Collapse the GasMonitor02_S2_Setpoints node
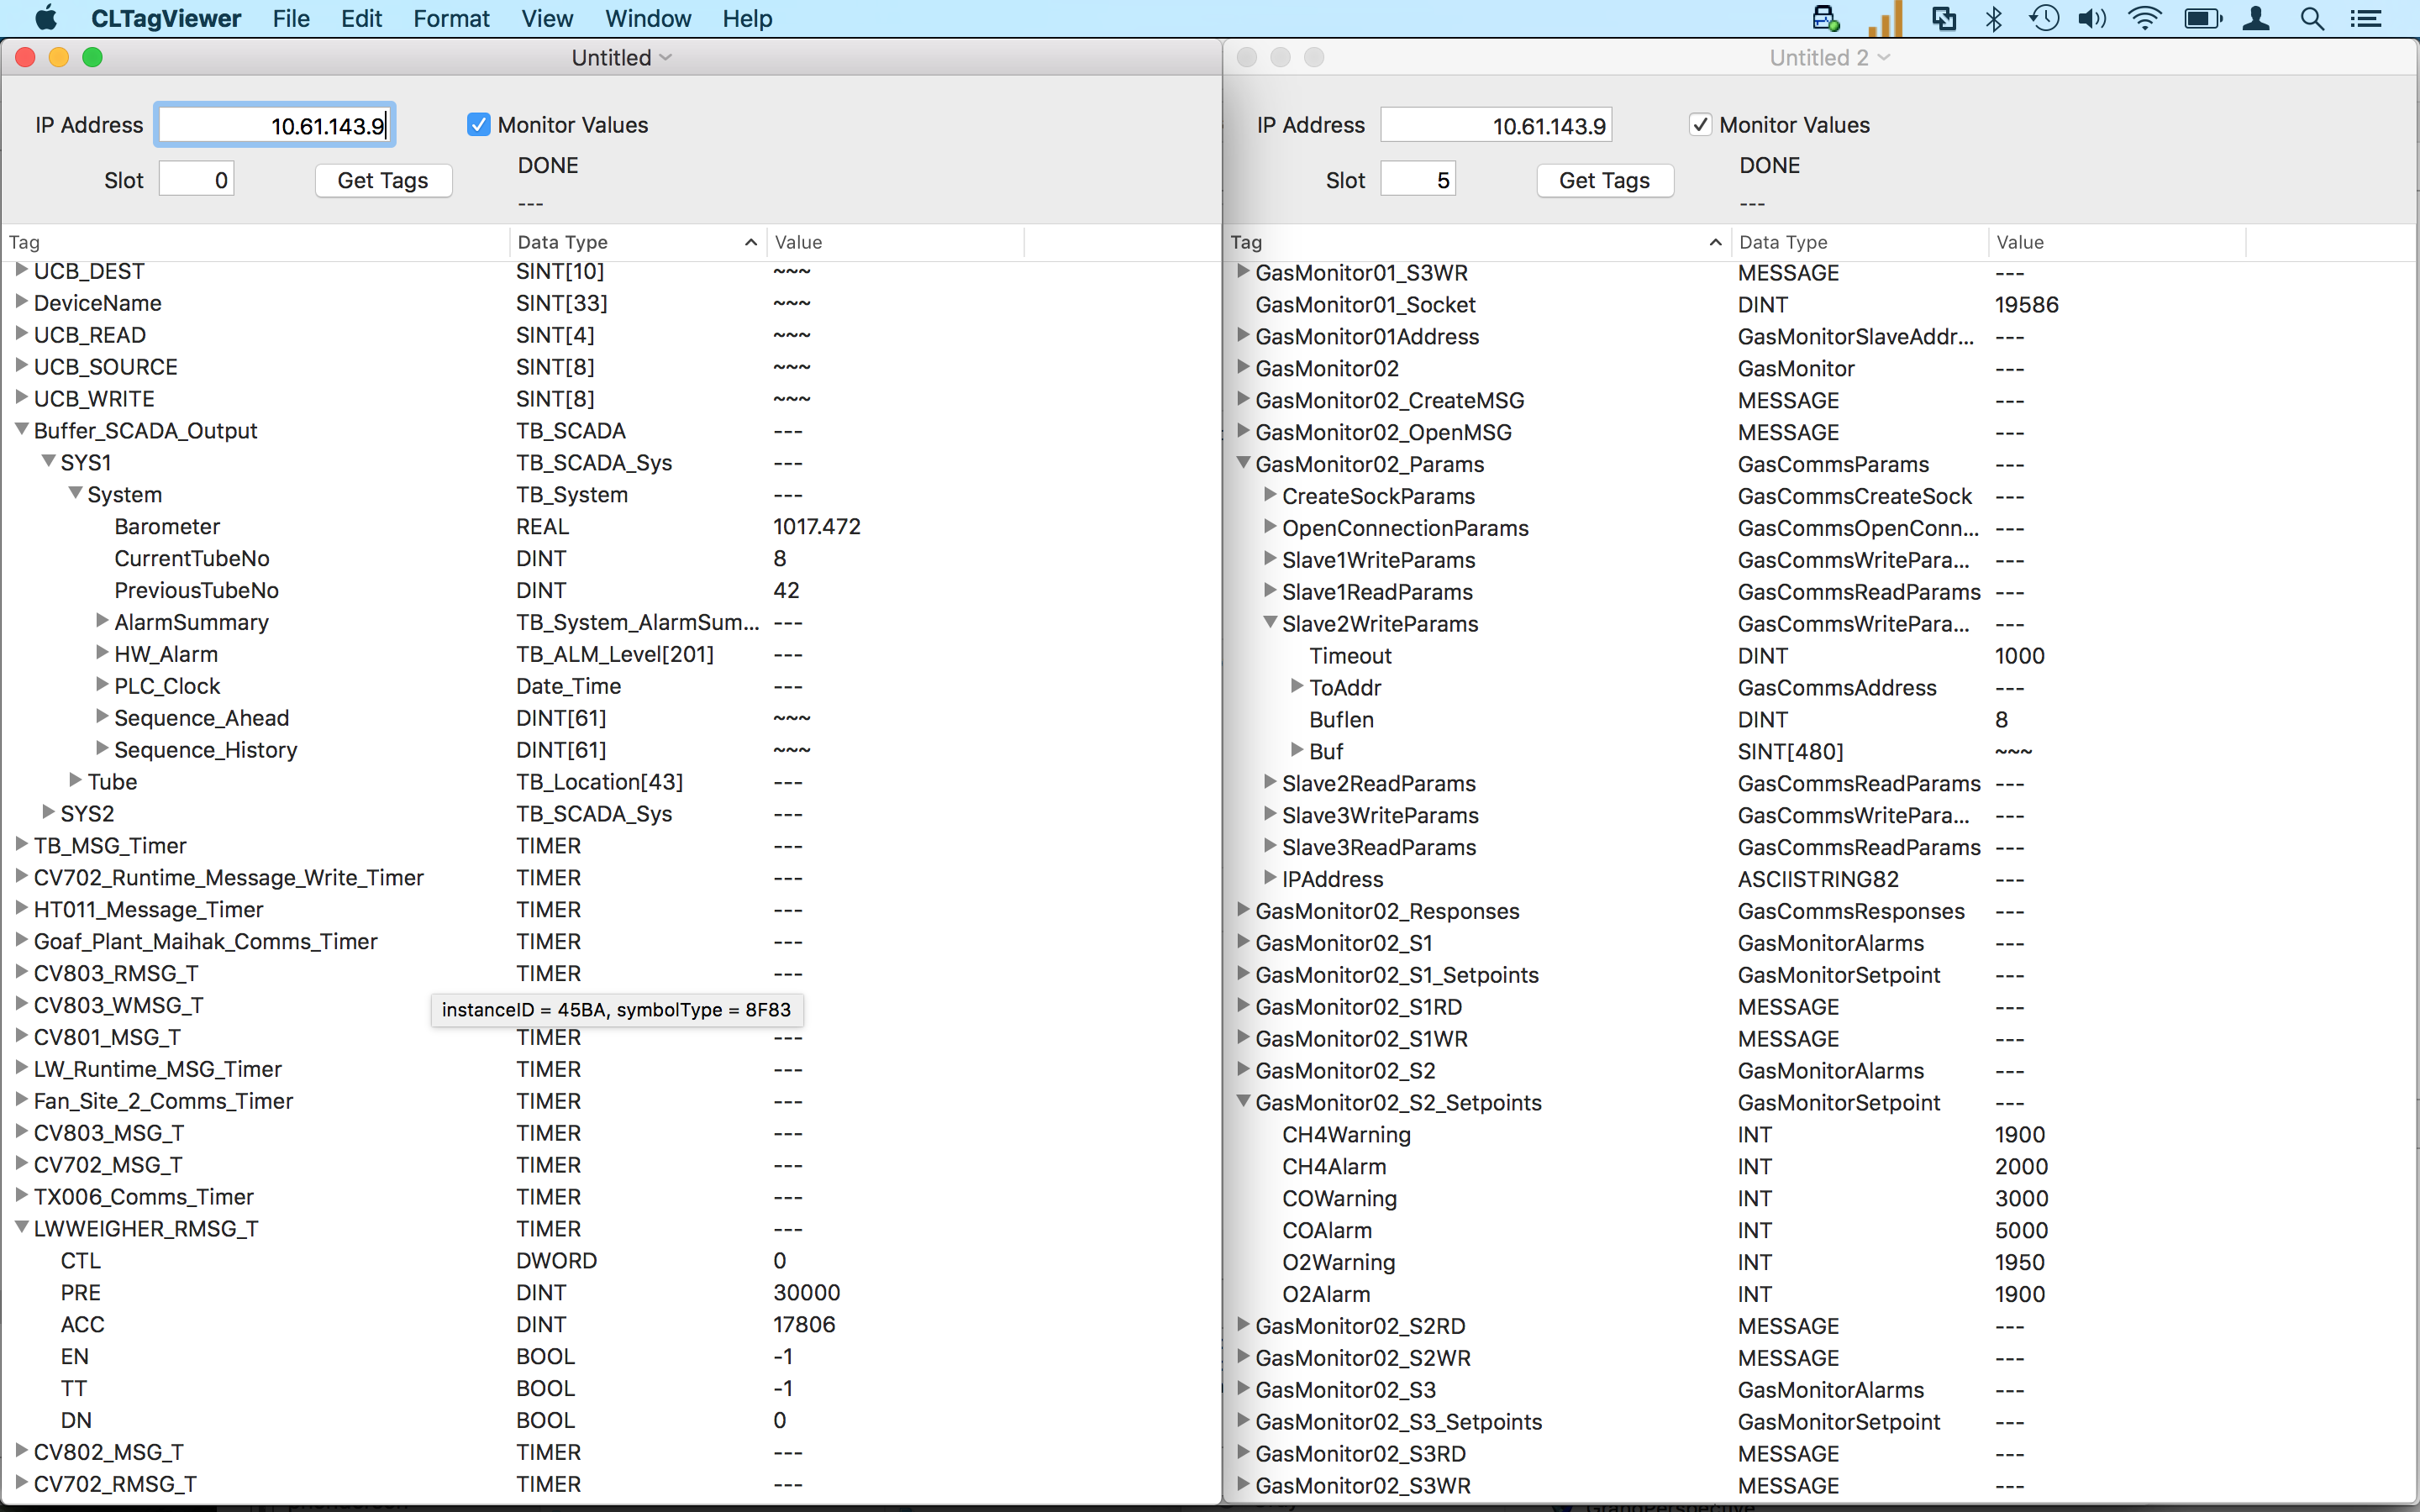2420x1512 pixels. pos(1243,1102)
